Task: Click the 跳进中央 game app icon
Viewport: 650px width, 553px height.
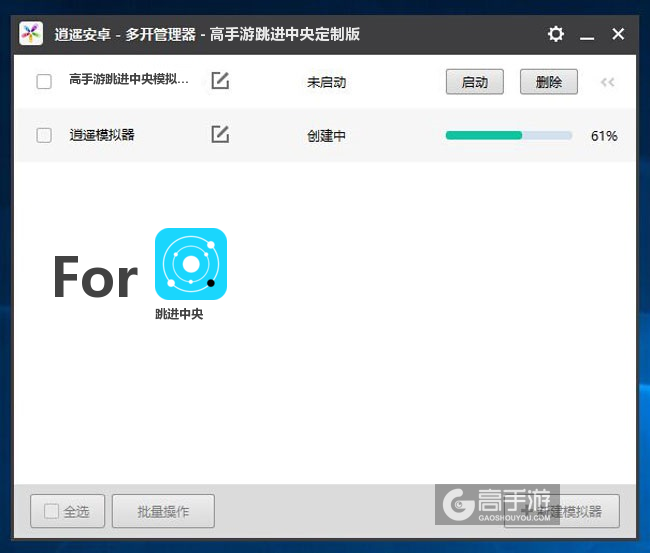Action: (x=191, y=264)
